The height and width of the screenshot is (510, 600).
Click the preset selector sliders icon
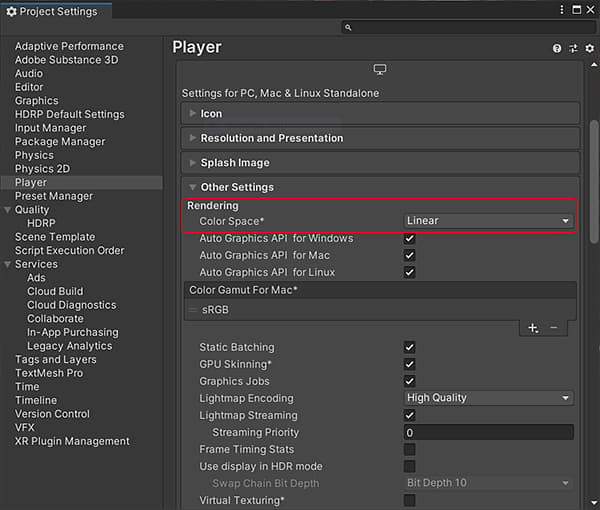tap(573, 48)
